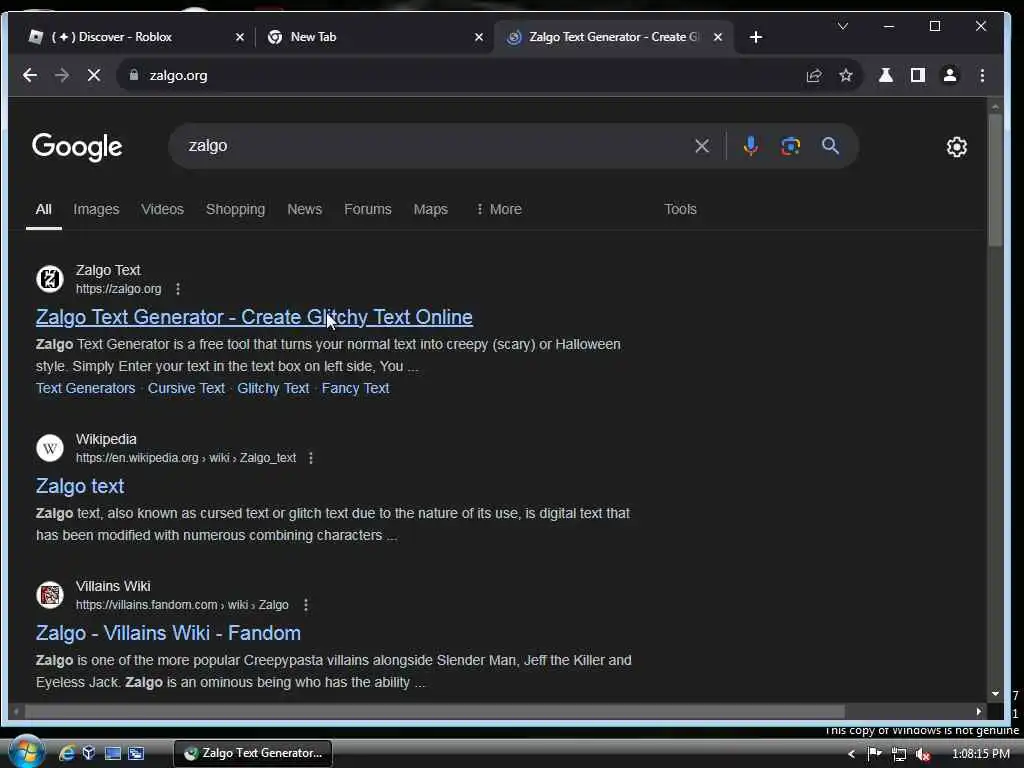Open the Cursive Text sitelink

(186, 388)
